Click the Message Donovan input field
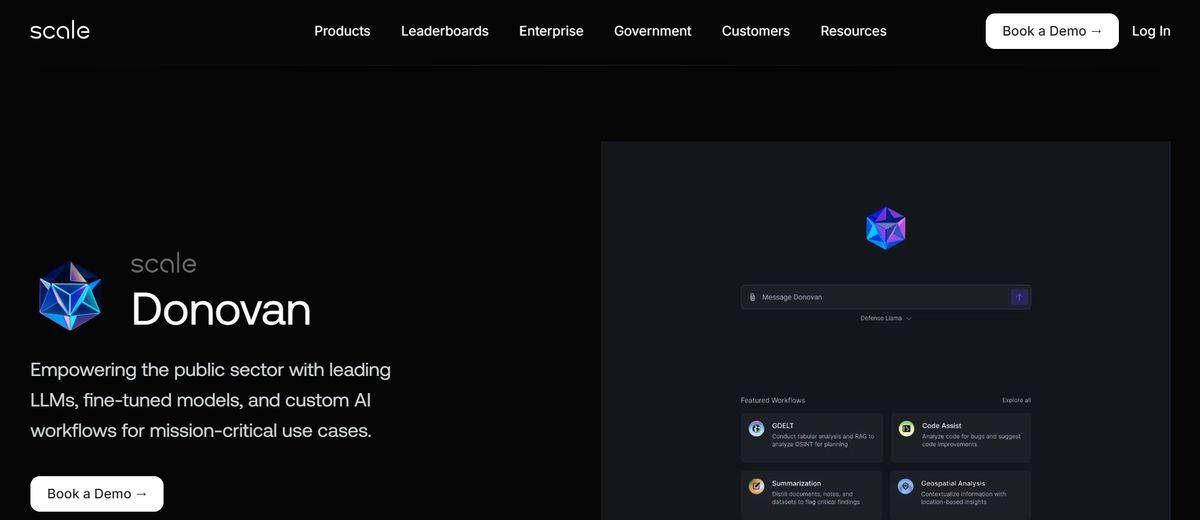 coord(885,297)
